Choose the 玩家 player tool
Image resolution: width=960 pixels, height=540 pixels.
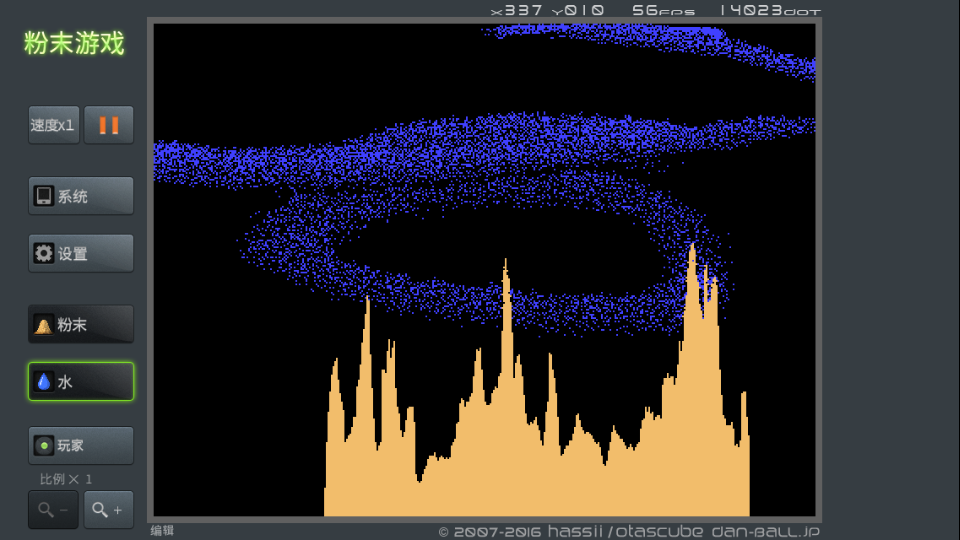tap(81, 446)
